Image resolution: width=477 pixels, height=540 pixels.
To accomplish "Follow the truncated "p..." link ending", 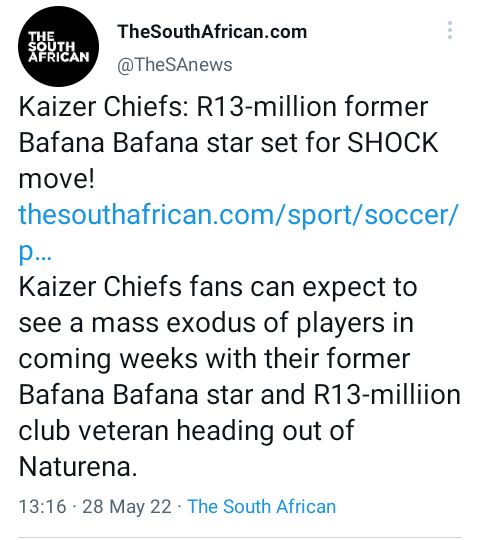I will pyautogui.click(x=35, y=253).
